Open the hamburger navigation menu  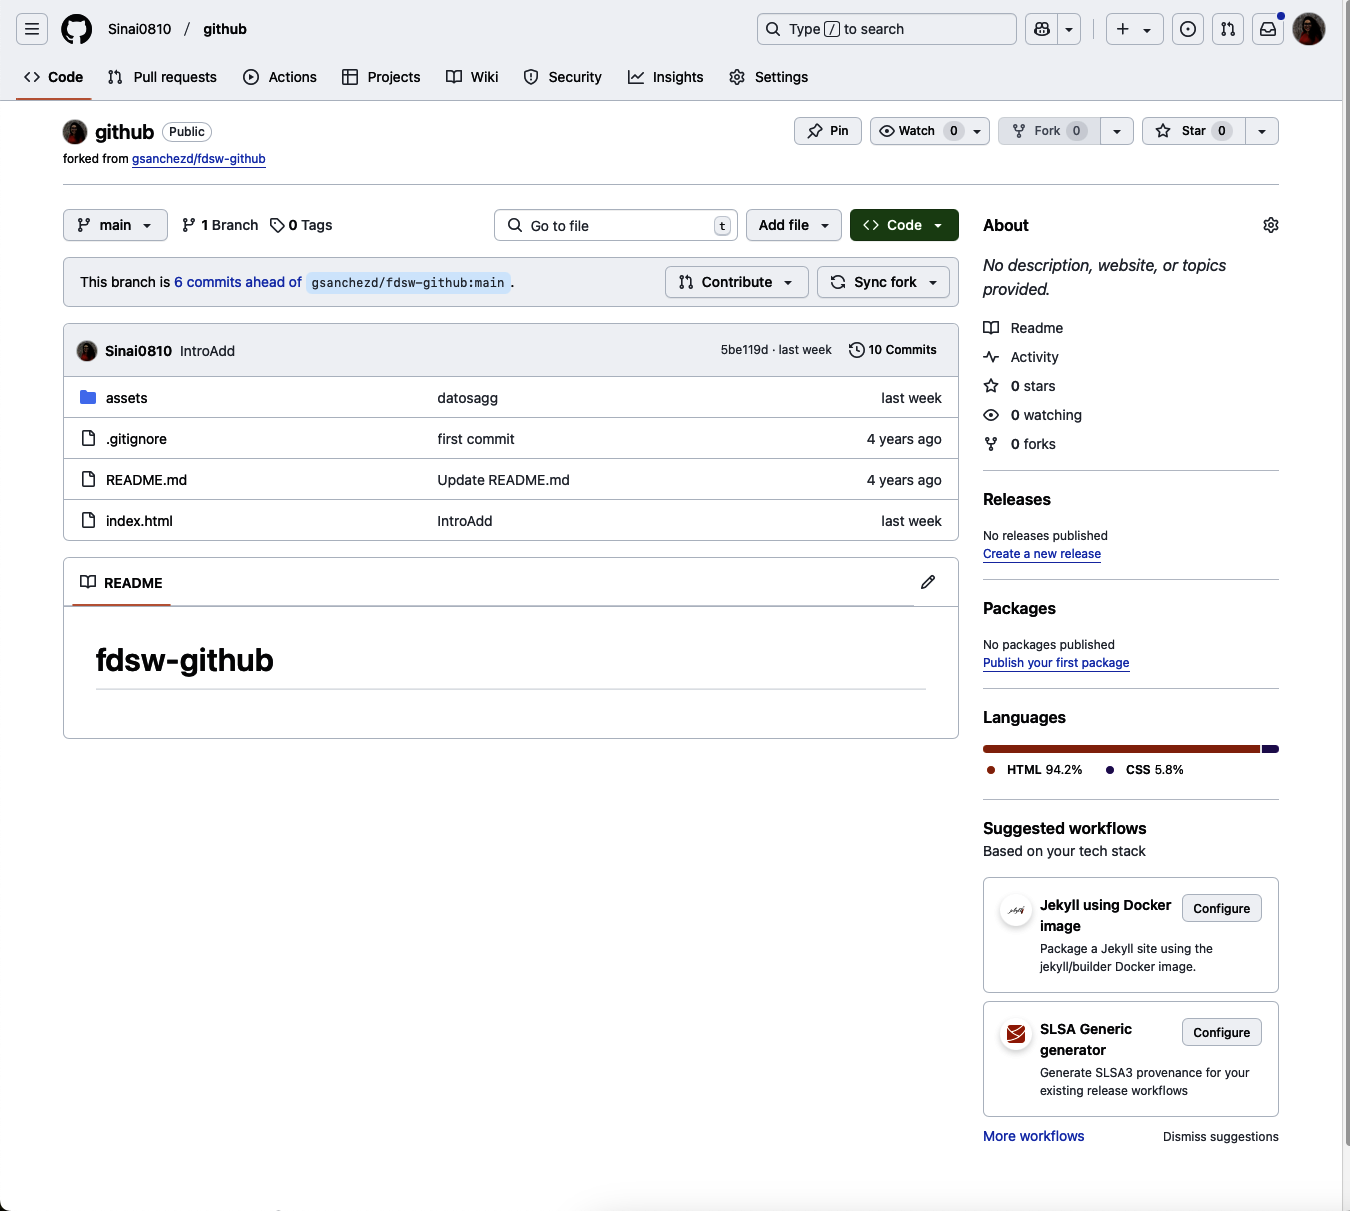(x=32, y=29)
